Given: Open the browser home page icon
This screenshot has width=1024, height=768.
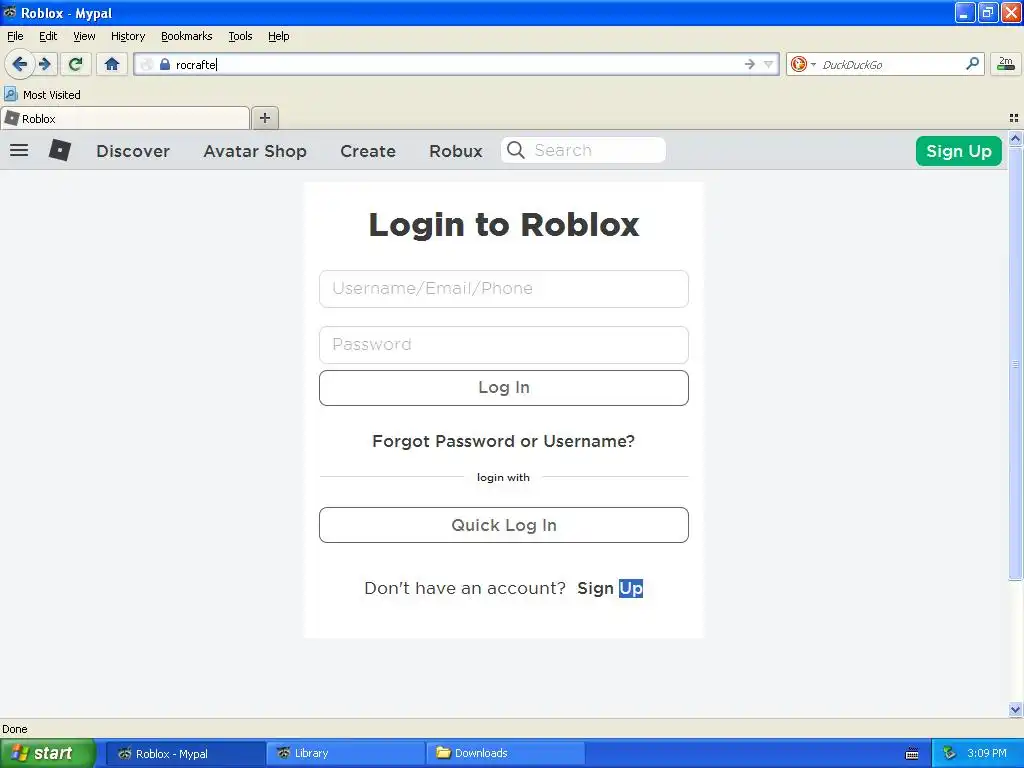Looking at the screenshot, I should pos(112,64).
